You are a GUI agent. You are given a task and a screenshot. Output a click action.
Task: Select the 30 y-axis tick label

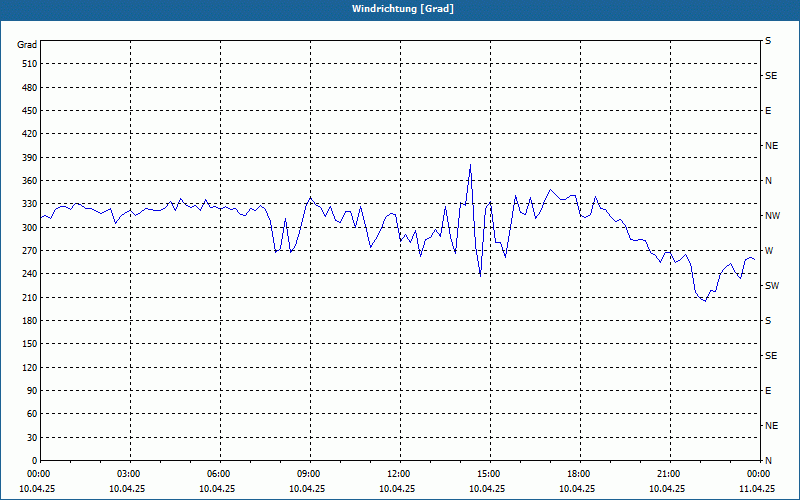click(32, 437)
